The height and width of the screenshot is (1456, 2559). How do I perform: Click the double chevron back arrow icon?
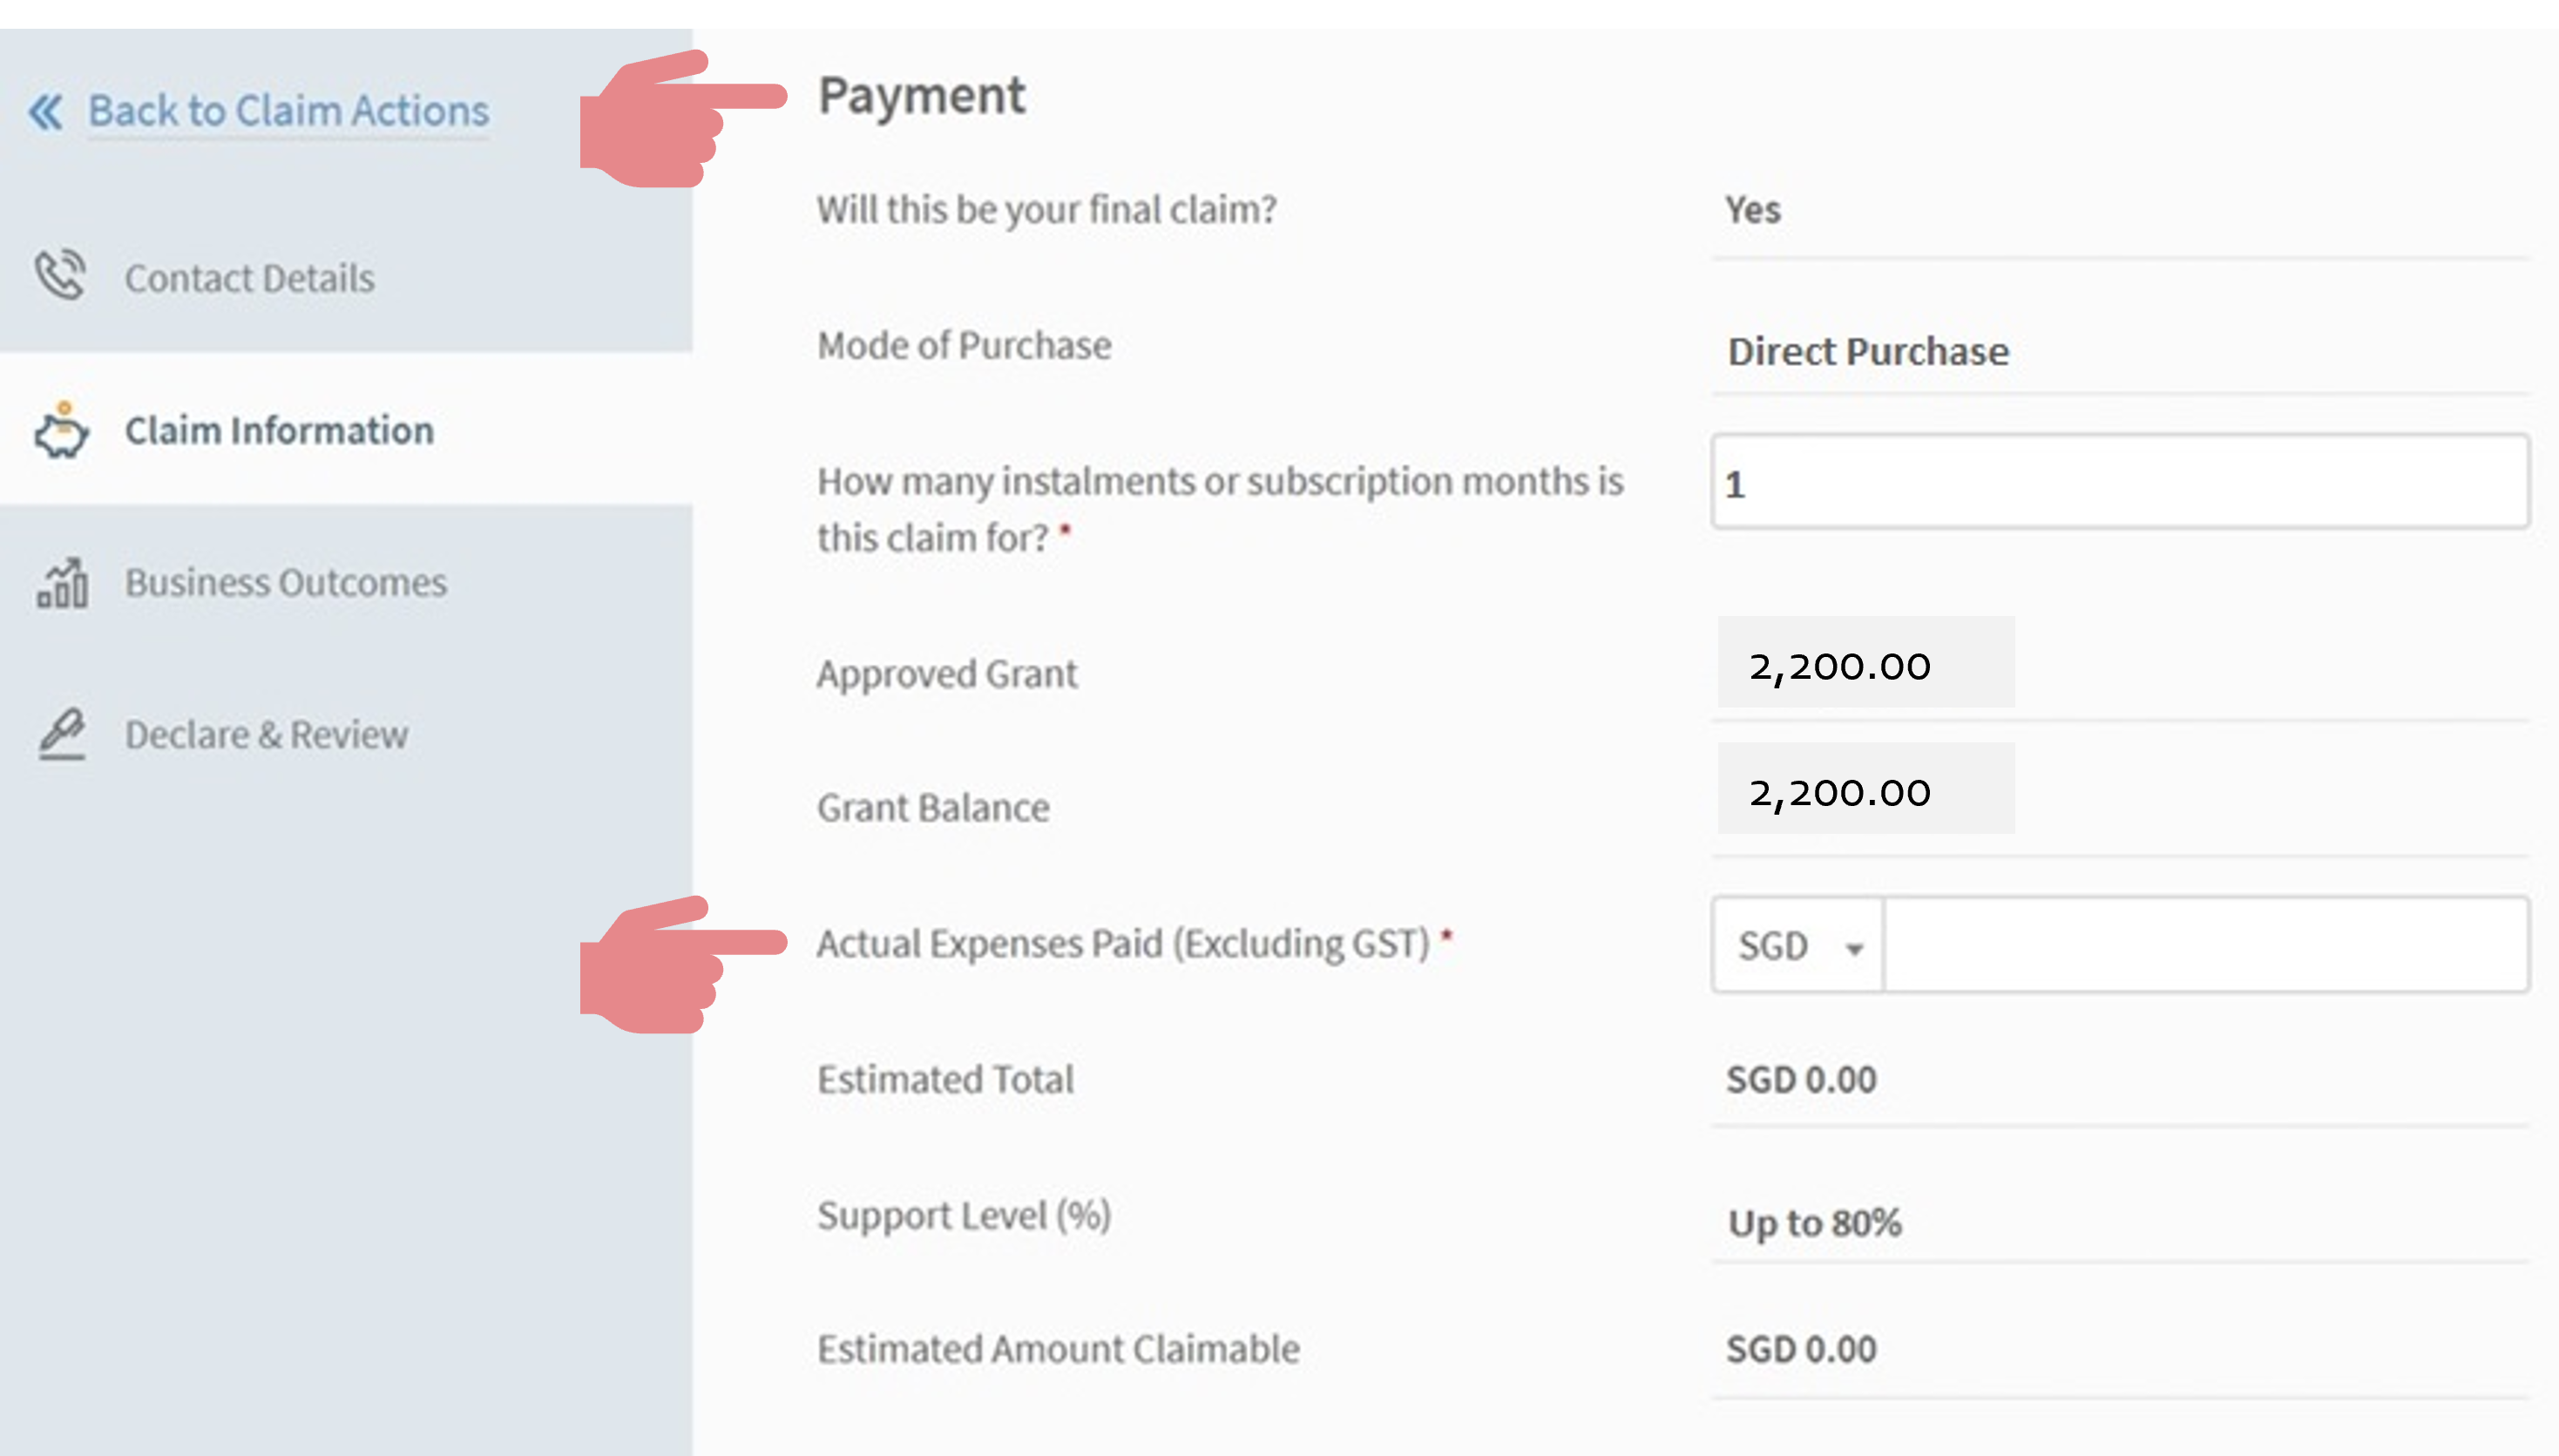pos(46,111)
